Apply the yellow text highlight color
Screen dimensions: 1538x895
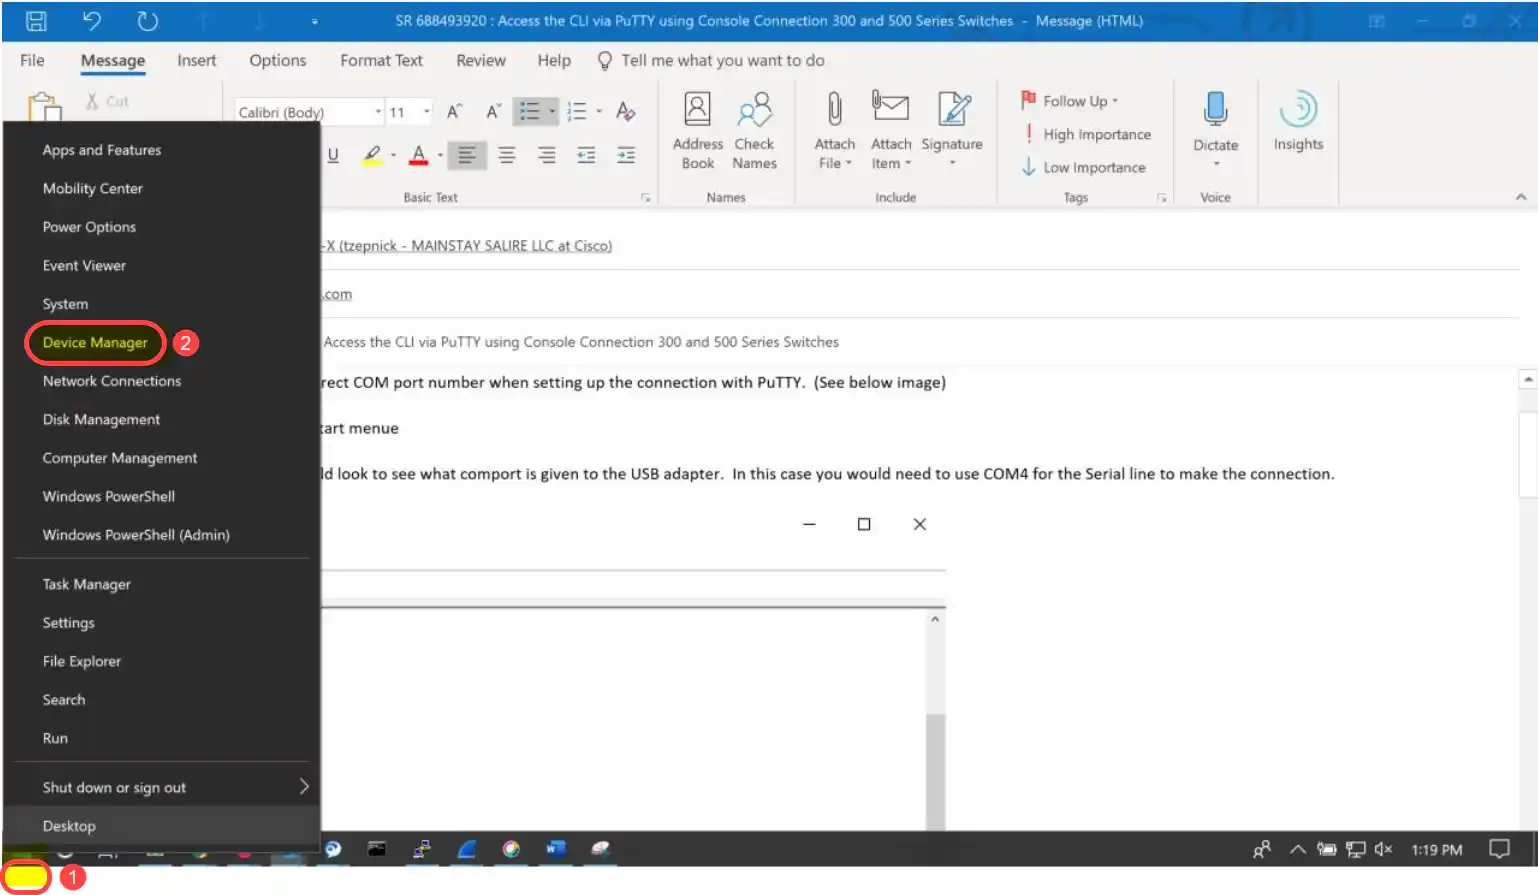[x=372, y=155]
